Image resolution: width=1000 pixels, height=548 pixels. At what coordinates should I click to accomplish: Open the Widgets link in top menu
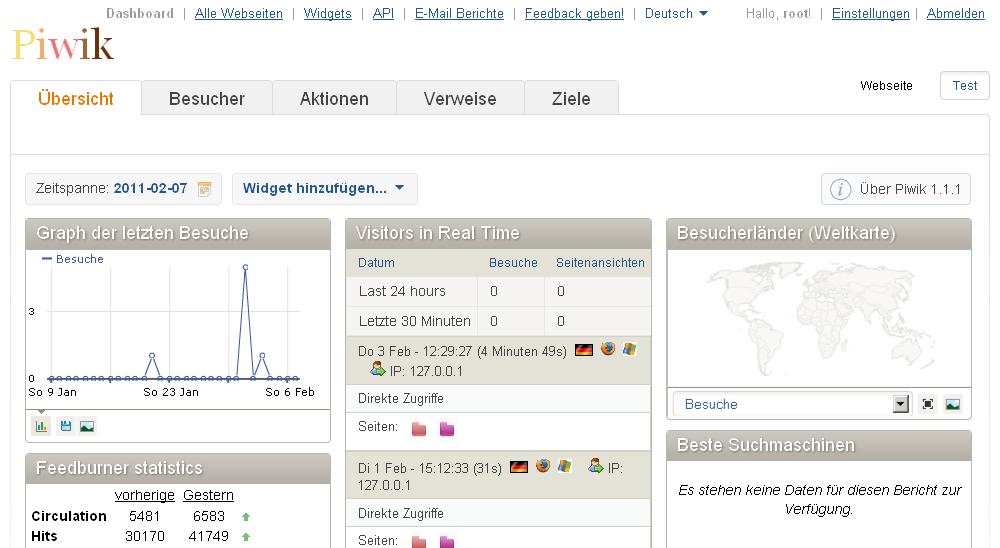pyautogui.click(x=327, y=13)
